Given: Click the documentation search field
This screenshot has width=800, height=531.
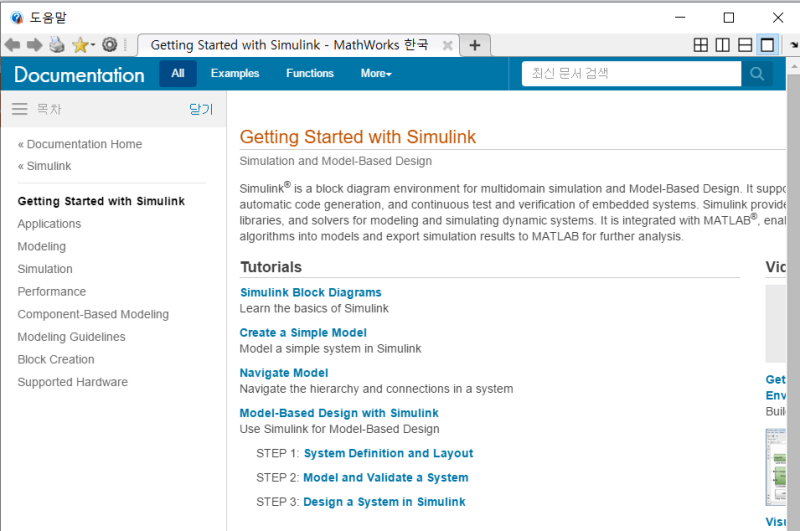Looking at the screenshot, I should click(631, 73).
